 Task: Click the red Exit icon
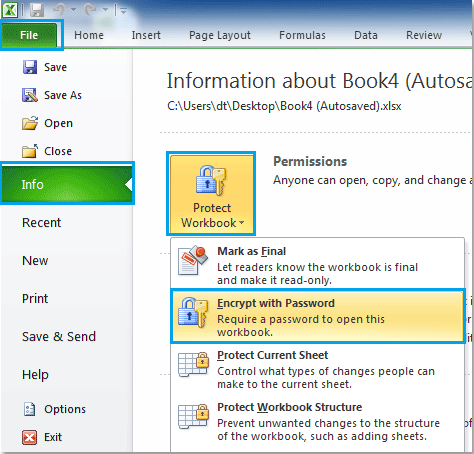[30, 437]
